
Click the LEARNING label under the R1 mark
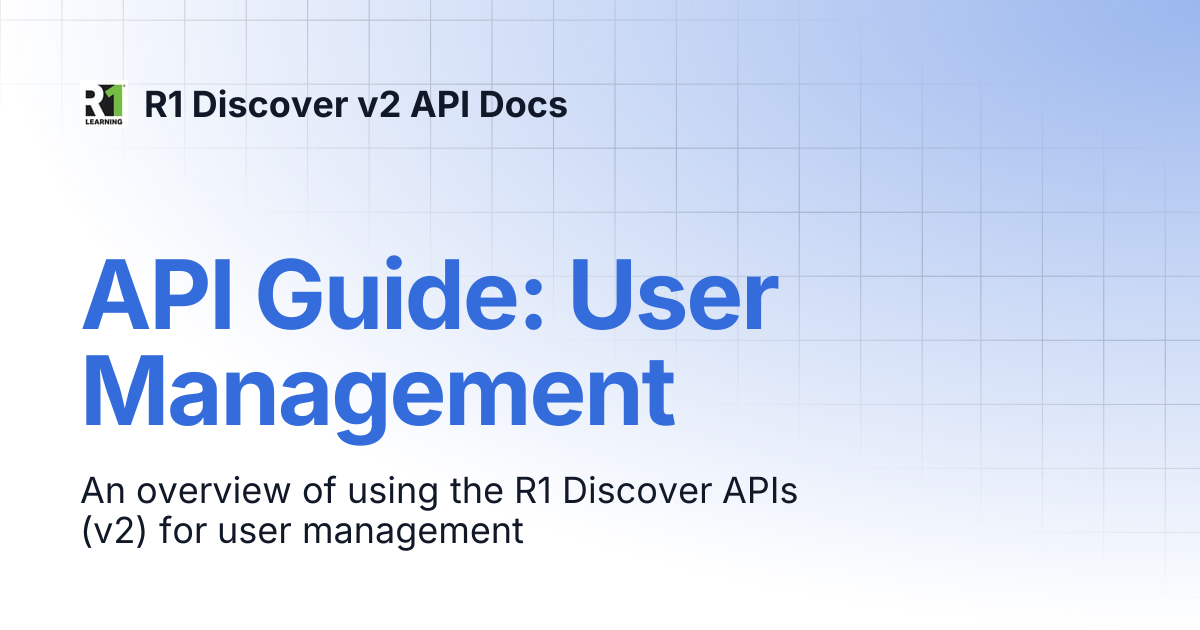[104, 122]
